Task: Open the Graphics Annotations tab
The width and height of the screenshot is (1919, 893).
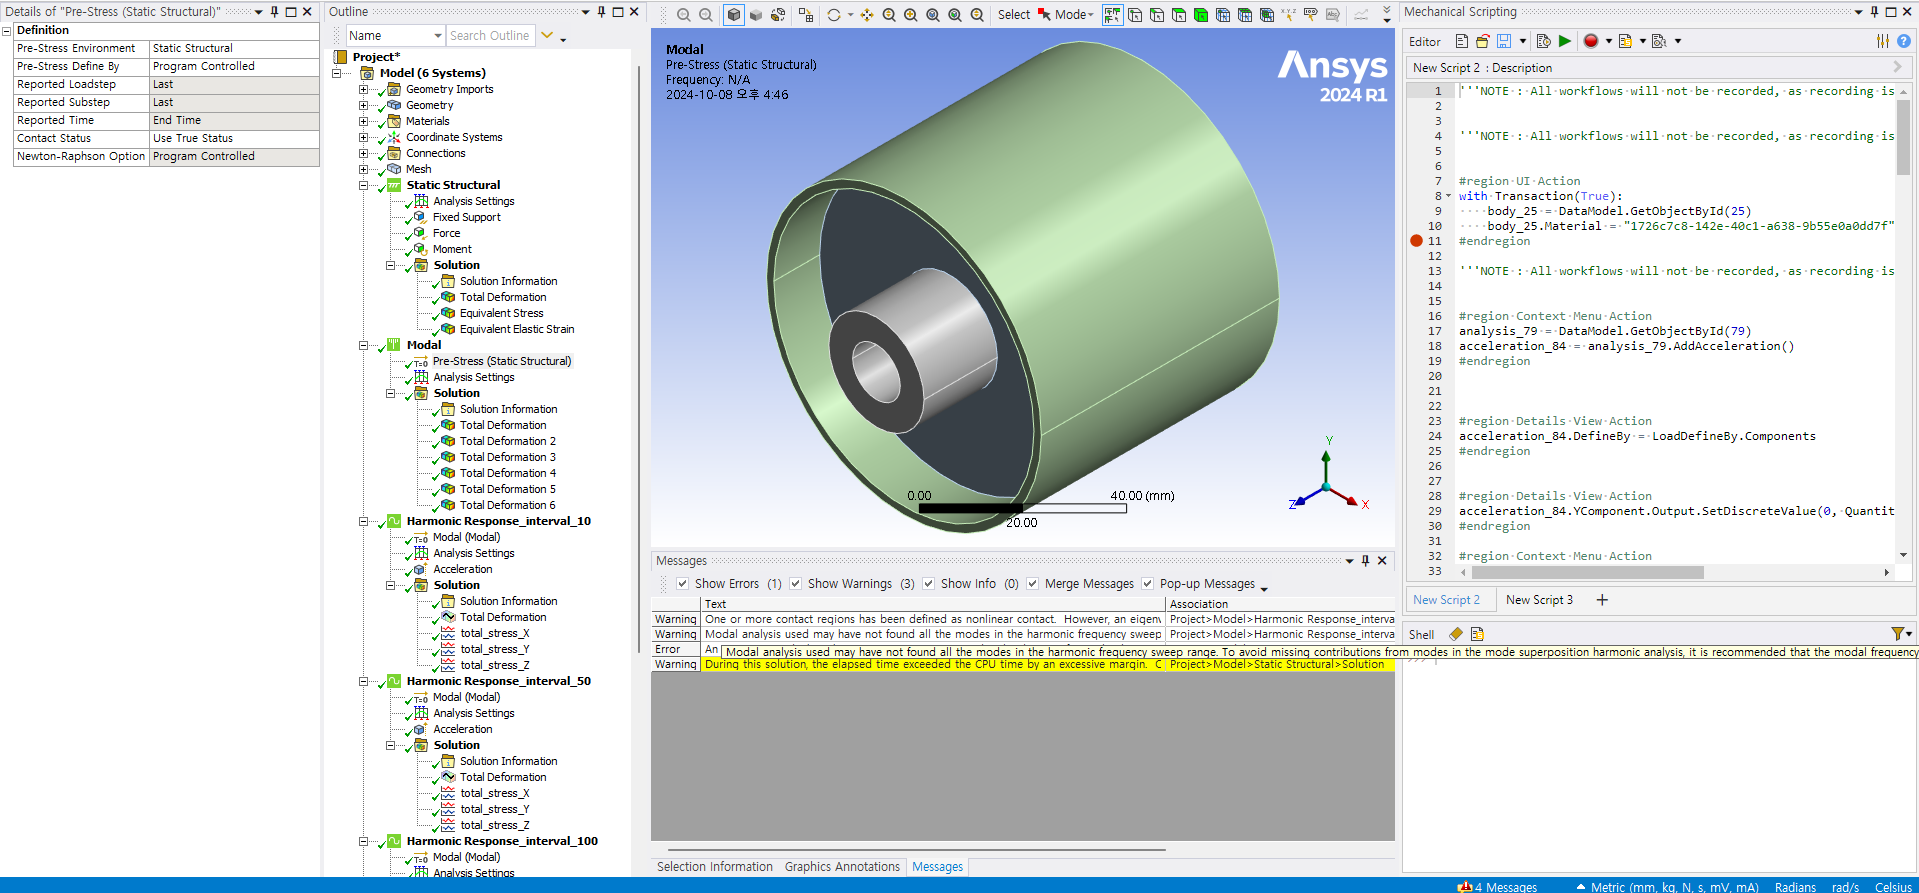Action: click(842, 867)
